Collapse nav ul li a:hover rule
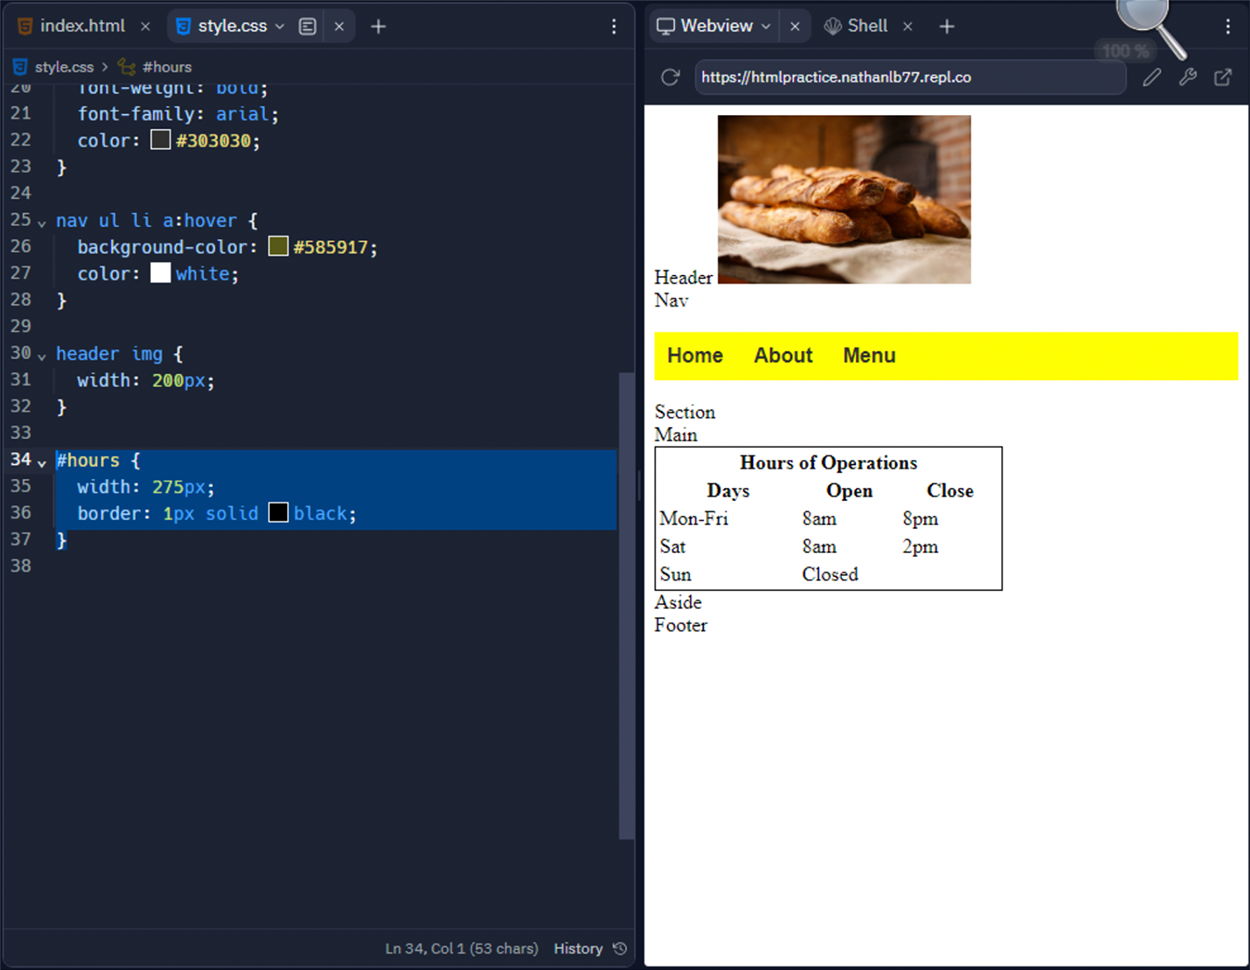 click(42, 222)
